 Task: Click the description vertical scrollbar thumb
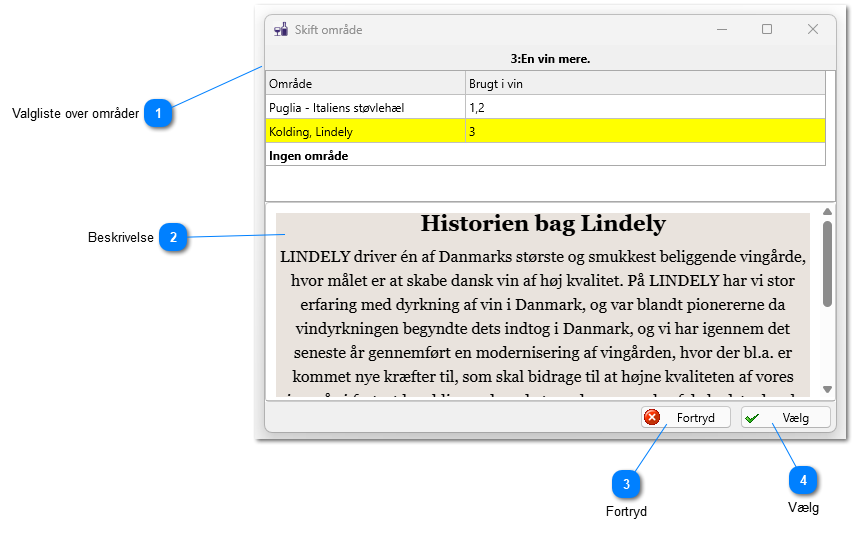pos(827,264)
